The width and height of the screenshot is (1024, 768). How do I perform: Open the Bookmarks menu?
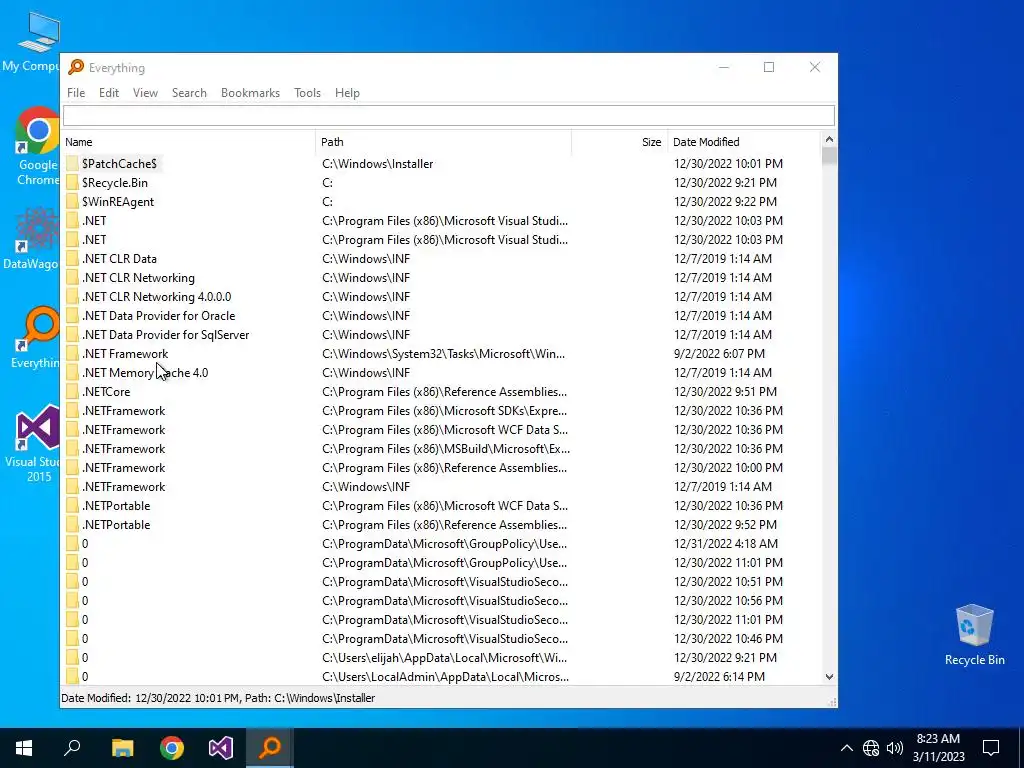pyautogui.click(x=250, y=93)
